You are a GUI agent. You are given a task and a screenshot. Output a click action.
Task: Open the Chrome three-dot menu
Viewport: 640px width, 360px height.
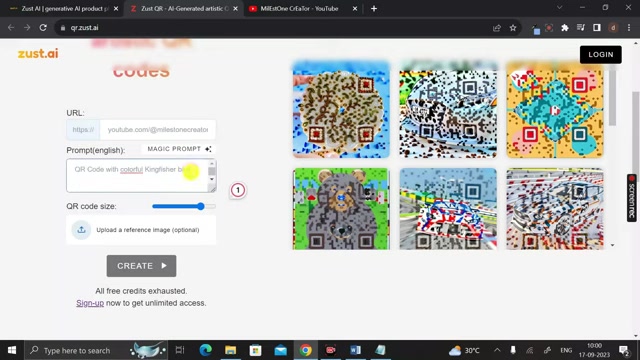click(x=629, y=28)
